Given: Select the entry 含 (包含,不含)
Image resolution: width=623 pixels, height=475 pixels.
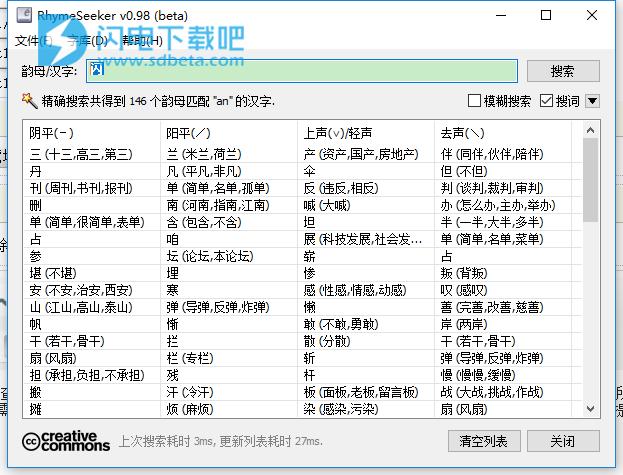Looking at the screenshot, I should [204, 222].
